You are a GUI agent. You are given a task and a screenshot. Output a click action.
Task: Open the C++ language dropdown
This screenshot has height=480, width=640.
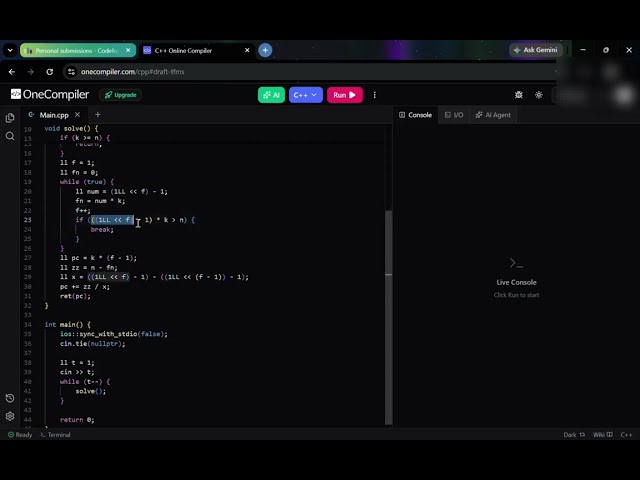pos(305,95)
